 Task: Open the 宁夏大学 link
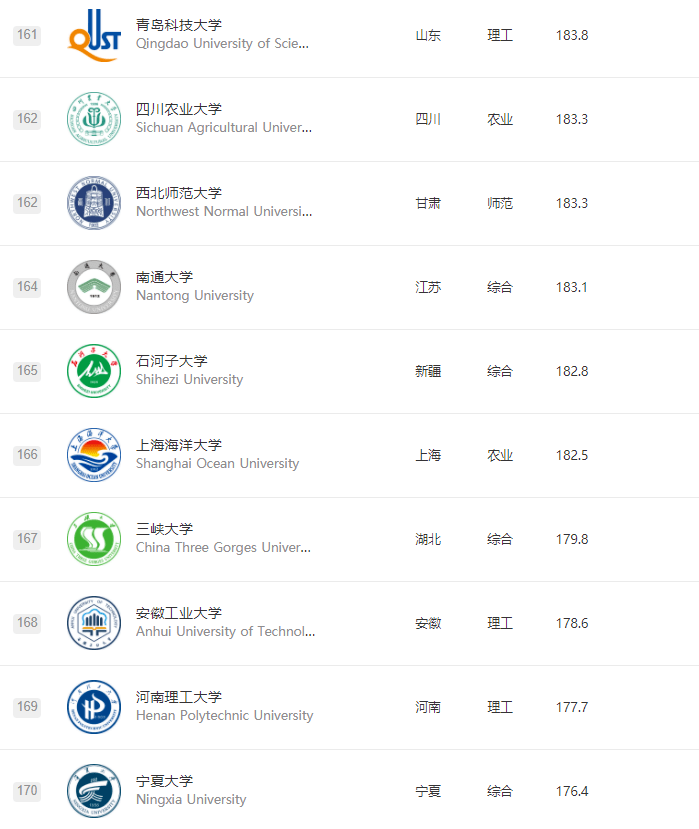coord(164,781)
